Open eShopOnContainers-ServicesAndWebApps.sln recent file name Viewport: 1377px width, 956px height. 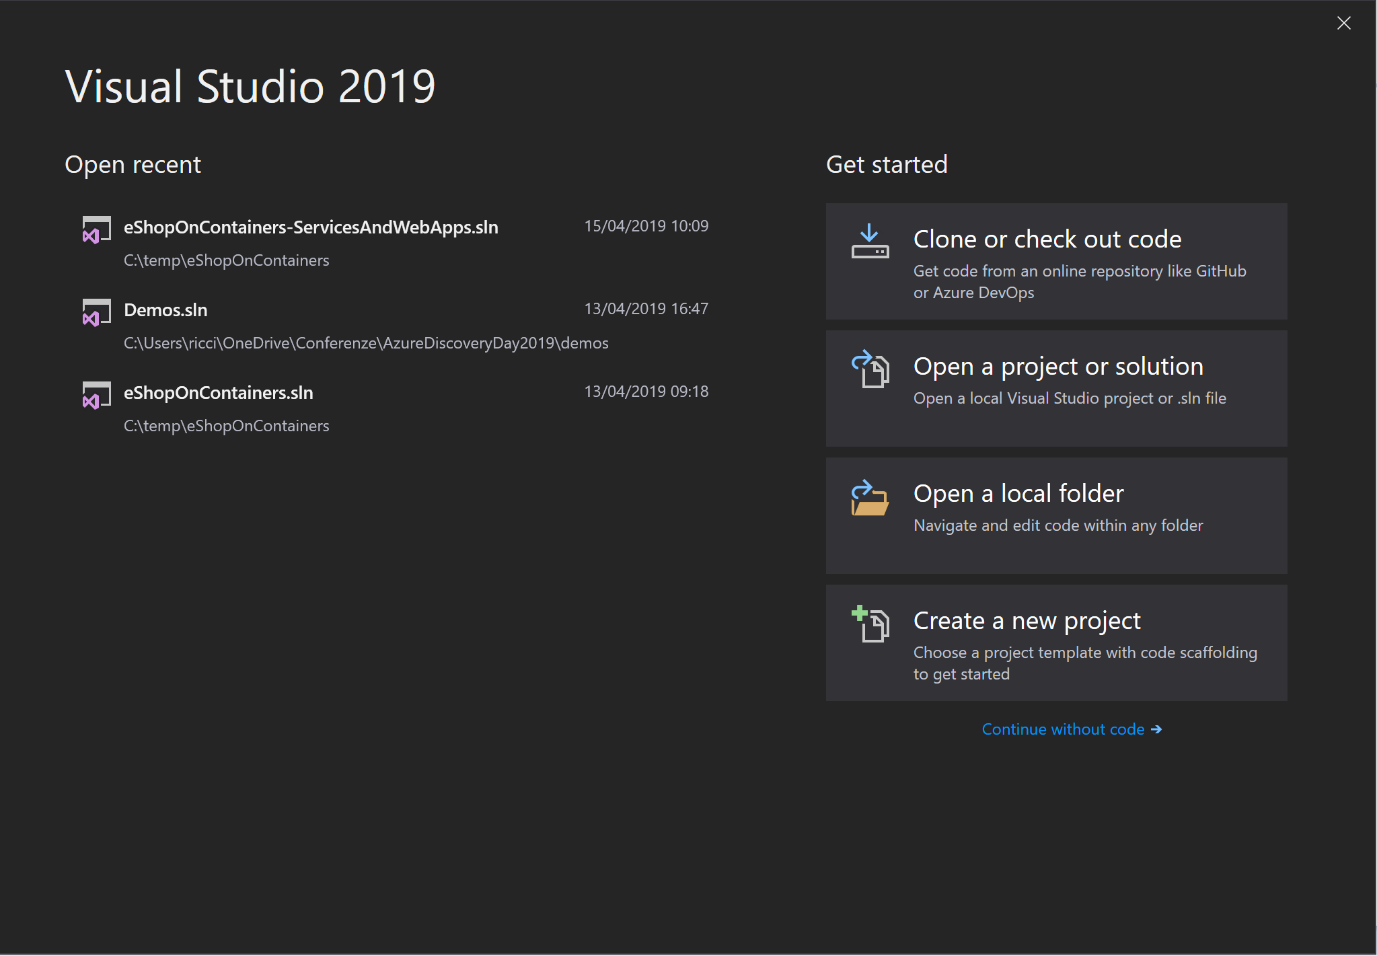pos(311,227)
